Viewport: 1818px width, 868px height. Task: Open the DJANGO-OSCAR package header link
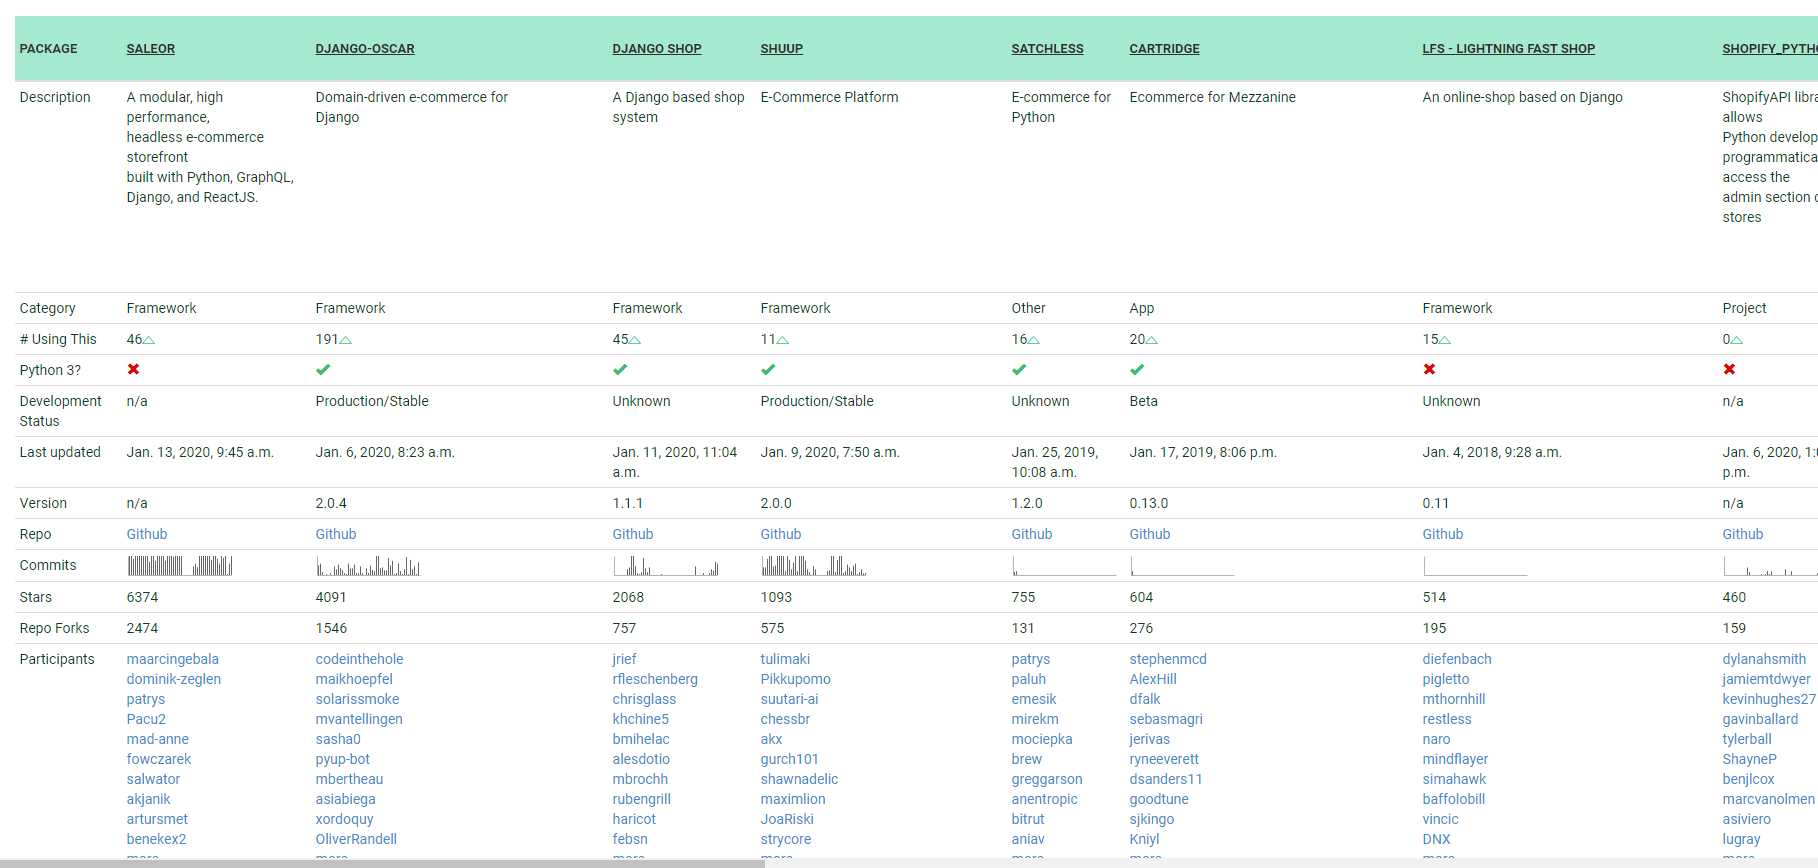coord(365,49)
